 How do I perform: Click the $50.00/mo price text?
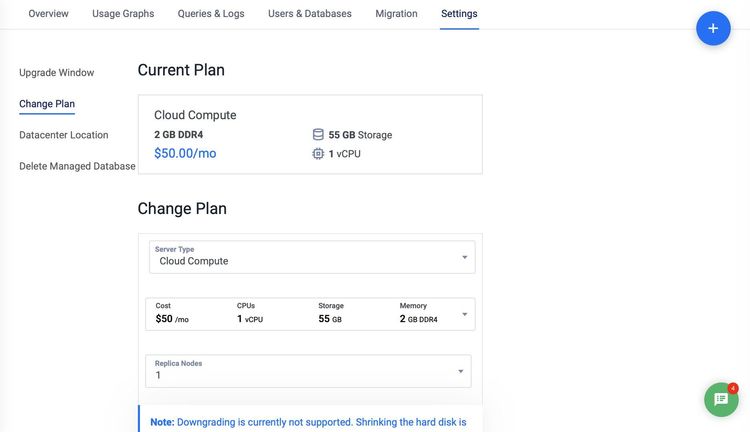point(185,153)
